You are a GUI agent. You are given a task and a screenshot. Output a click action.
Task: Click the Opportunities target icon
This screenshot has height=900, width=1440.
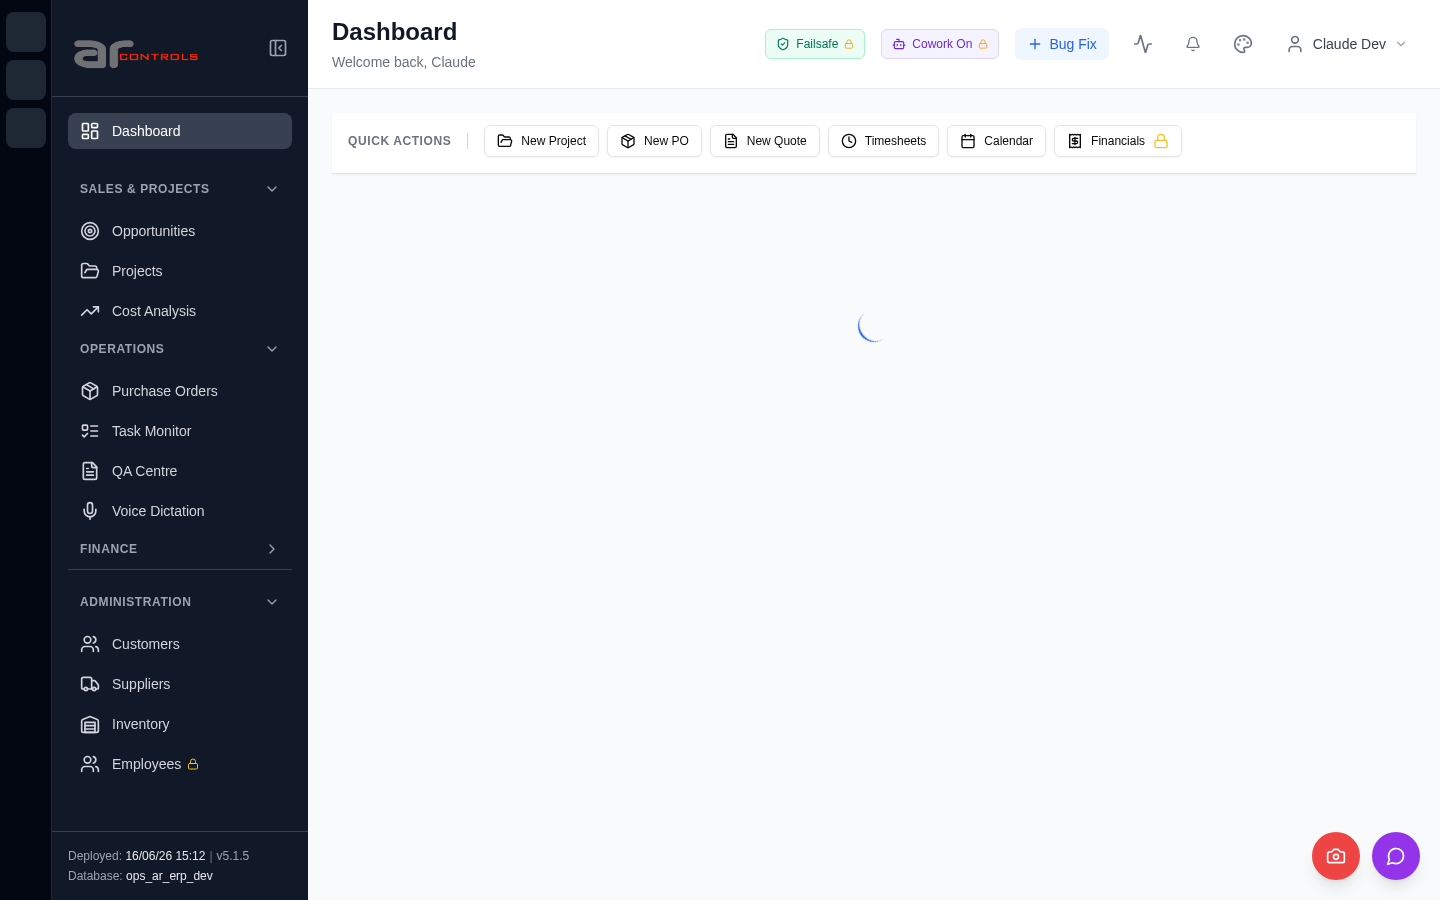pyautogui.click(x=90, y=231)
